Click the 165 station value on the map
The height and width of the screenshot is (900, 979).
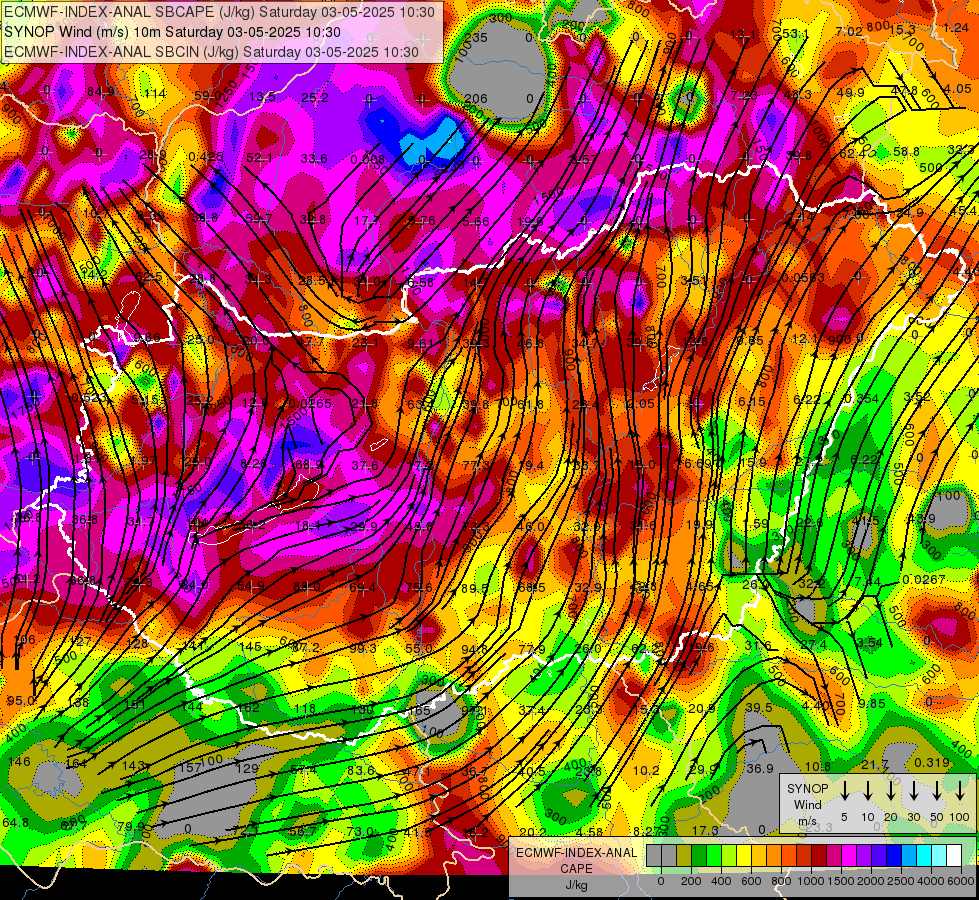420,711
